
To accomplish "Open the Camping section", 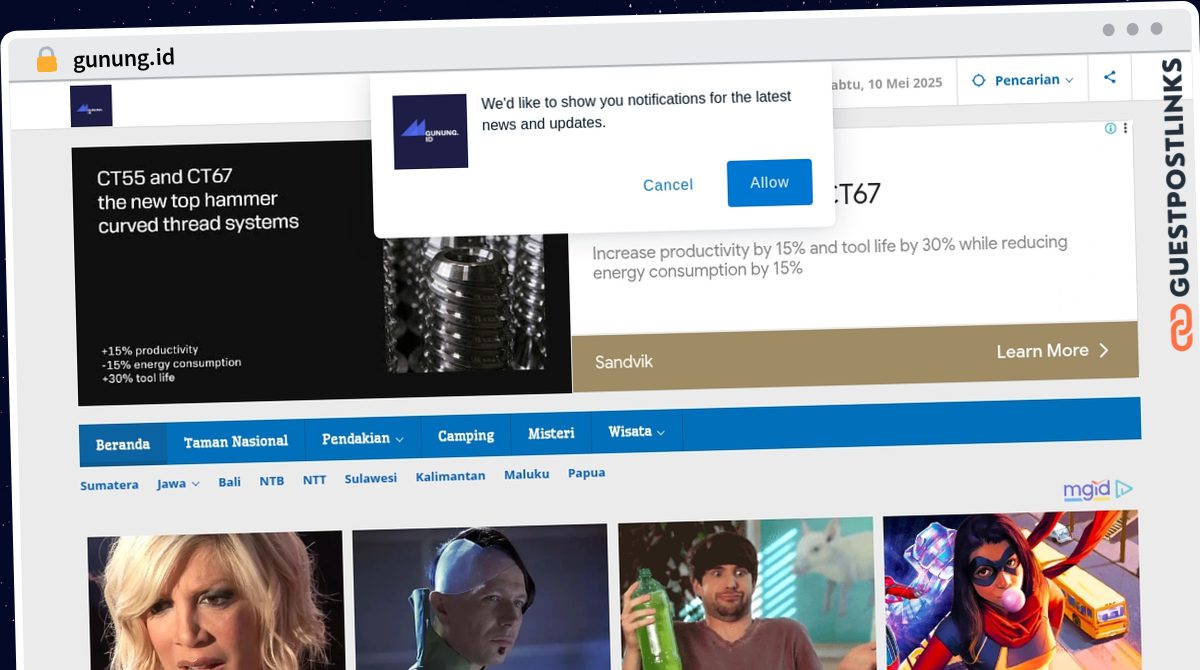I will [x=466, y=435].
